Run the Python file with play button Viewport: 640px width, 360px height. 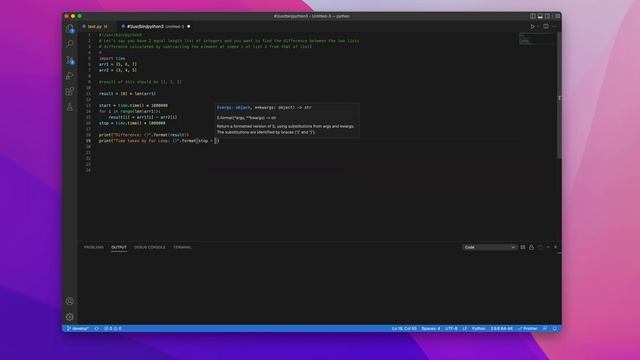532,27
